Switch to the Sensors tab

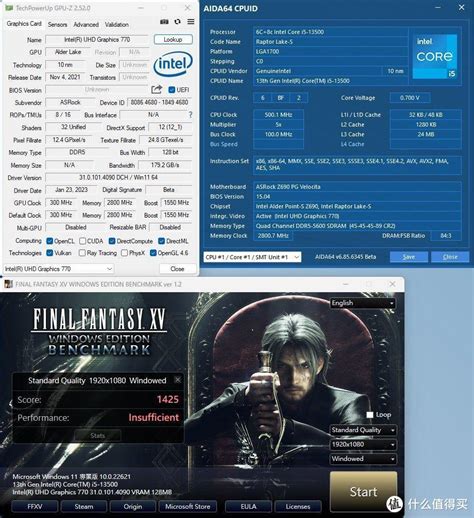click(57, 24)
